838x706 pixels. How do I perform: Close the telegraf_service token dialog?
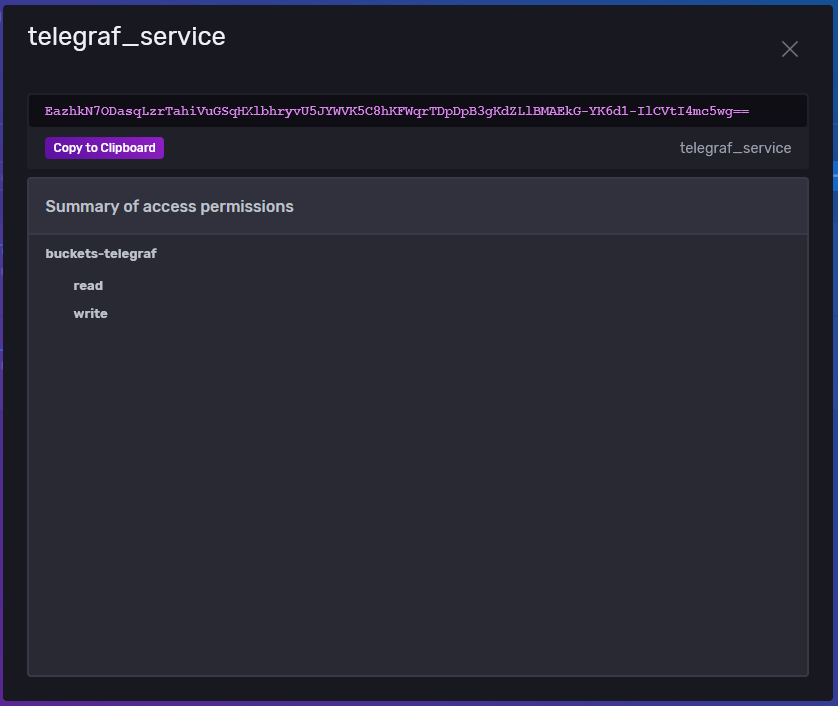[x=789, y=49]
